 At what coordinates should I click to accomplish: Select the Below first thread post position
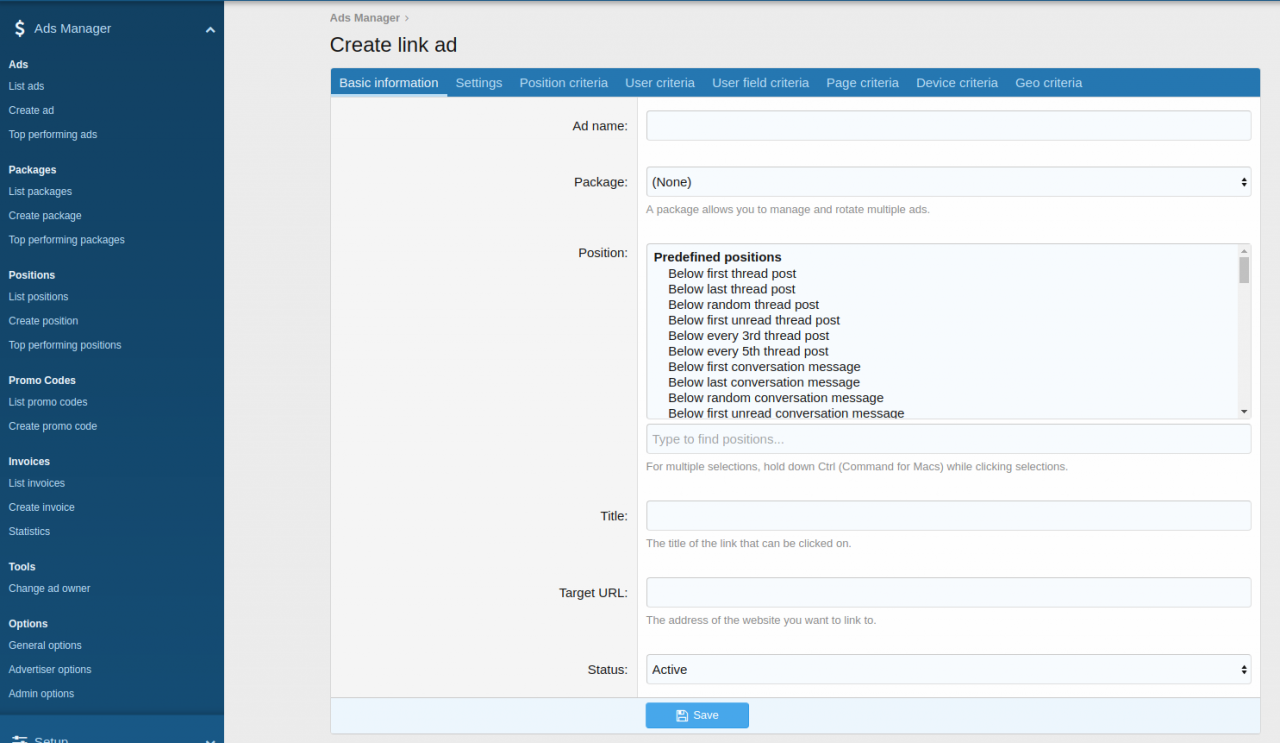pyautogui.click(x=732, y=273)
